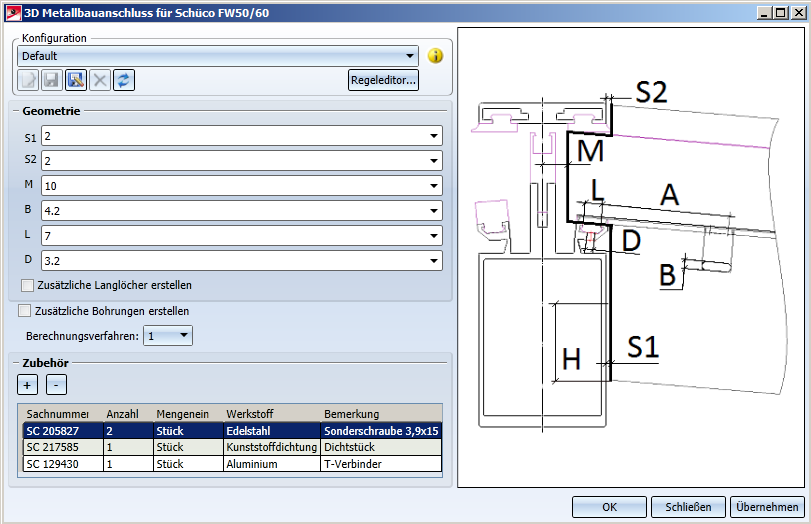The width and height of the screenshot is (811, 524).
Task: Add accessory with the plus button
Action: pyautogui.click(x=27, y=384)
